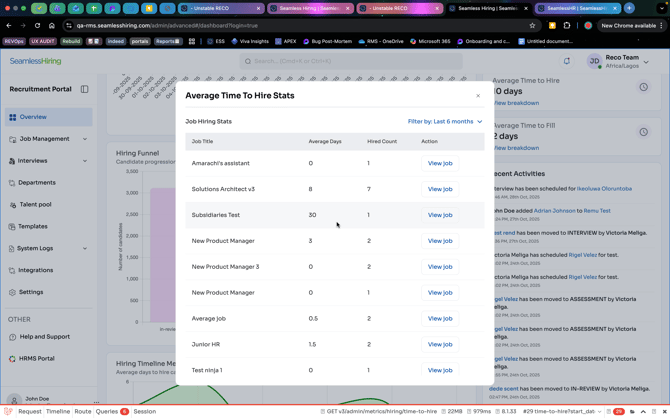Open the Filter by Last 6 months dropdown
The width and height of the screenshot is (670, 418).
444,122
